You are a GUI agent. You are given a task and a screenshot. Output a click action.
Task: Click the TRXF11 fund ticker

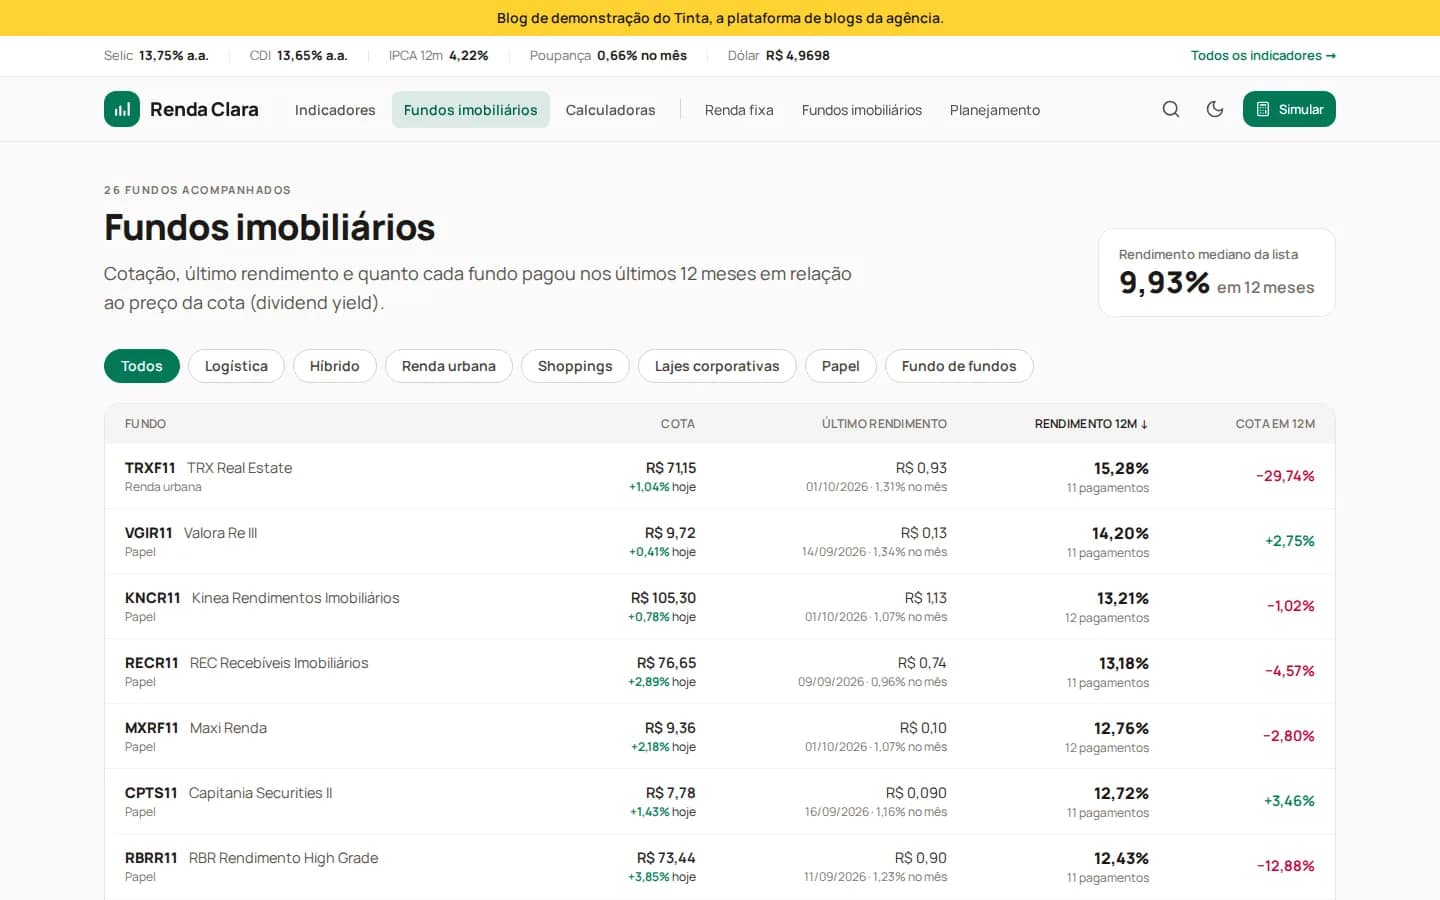[x=150, y=468]
